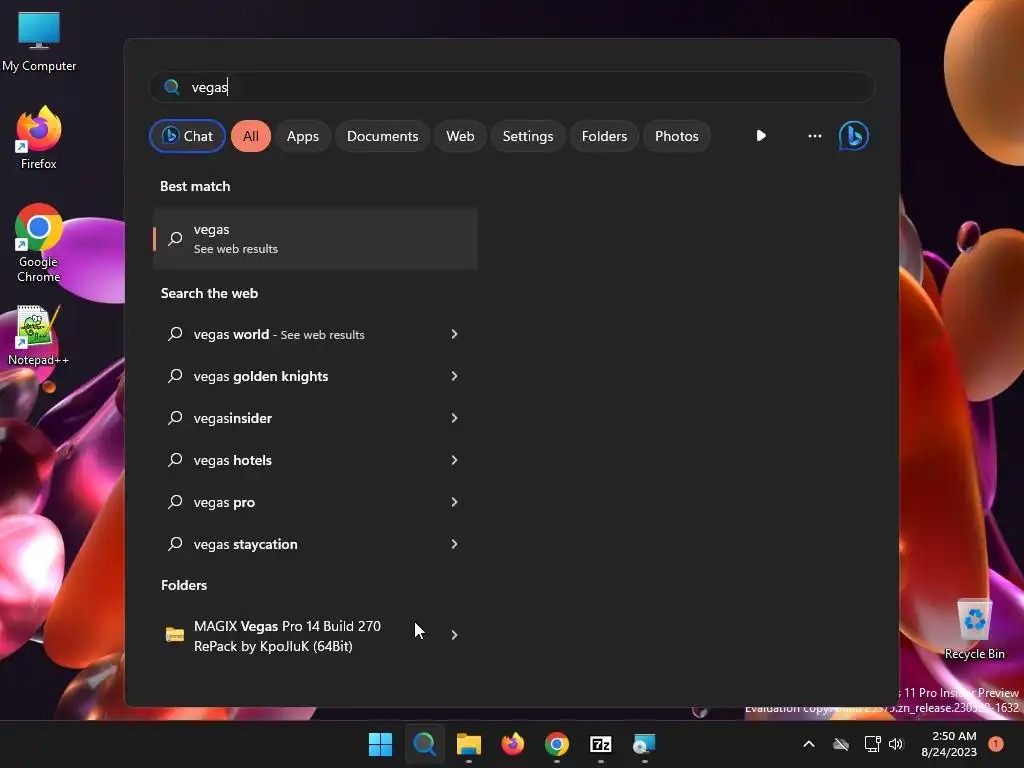Switch to the Apps filter
Image resolution: width=1024 pixels, height=768 pixels.
302,136
